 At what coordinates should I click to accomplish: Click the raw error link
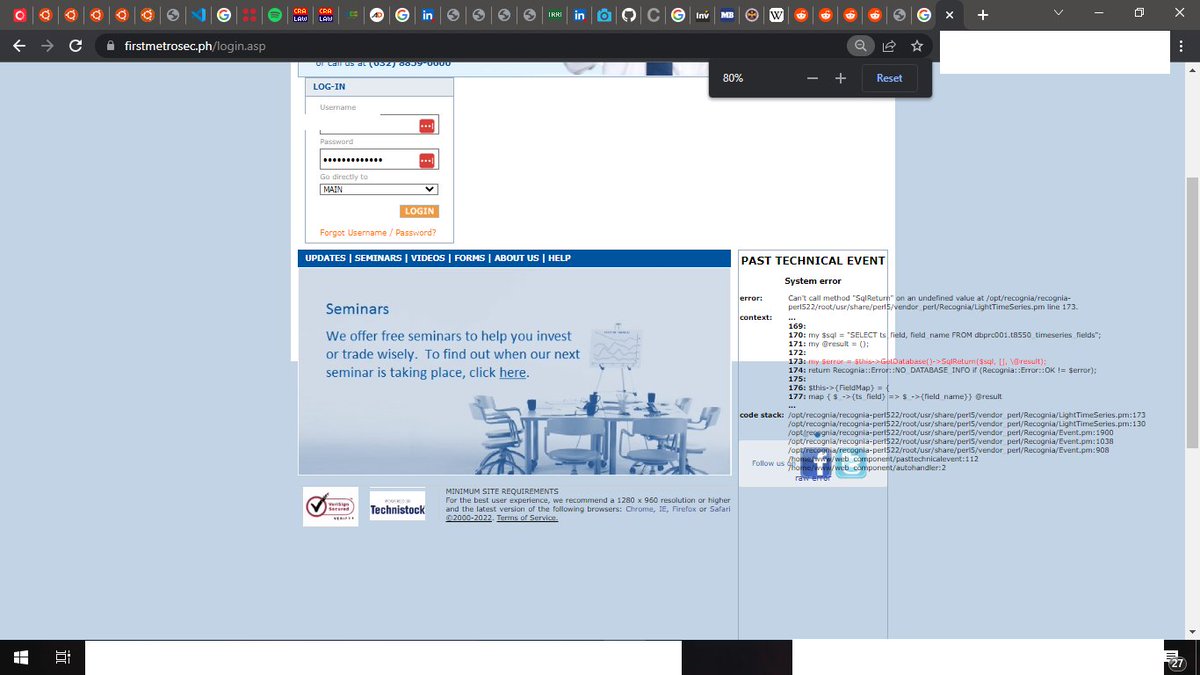pos(813,479)
